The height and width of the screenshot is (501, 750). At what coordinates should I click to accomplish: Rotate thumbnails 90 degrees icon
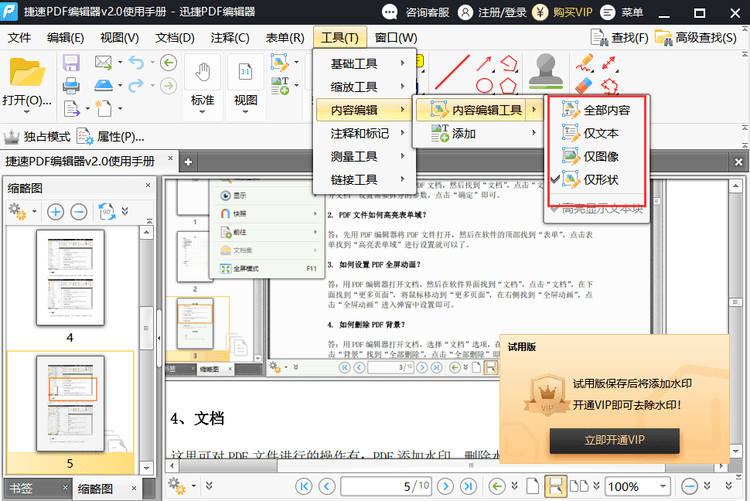click(x=107, y=212)
